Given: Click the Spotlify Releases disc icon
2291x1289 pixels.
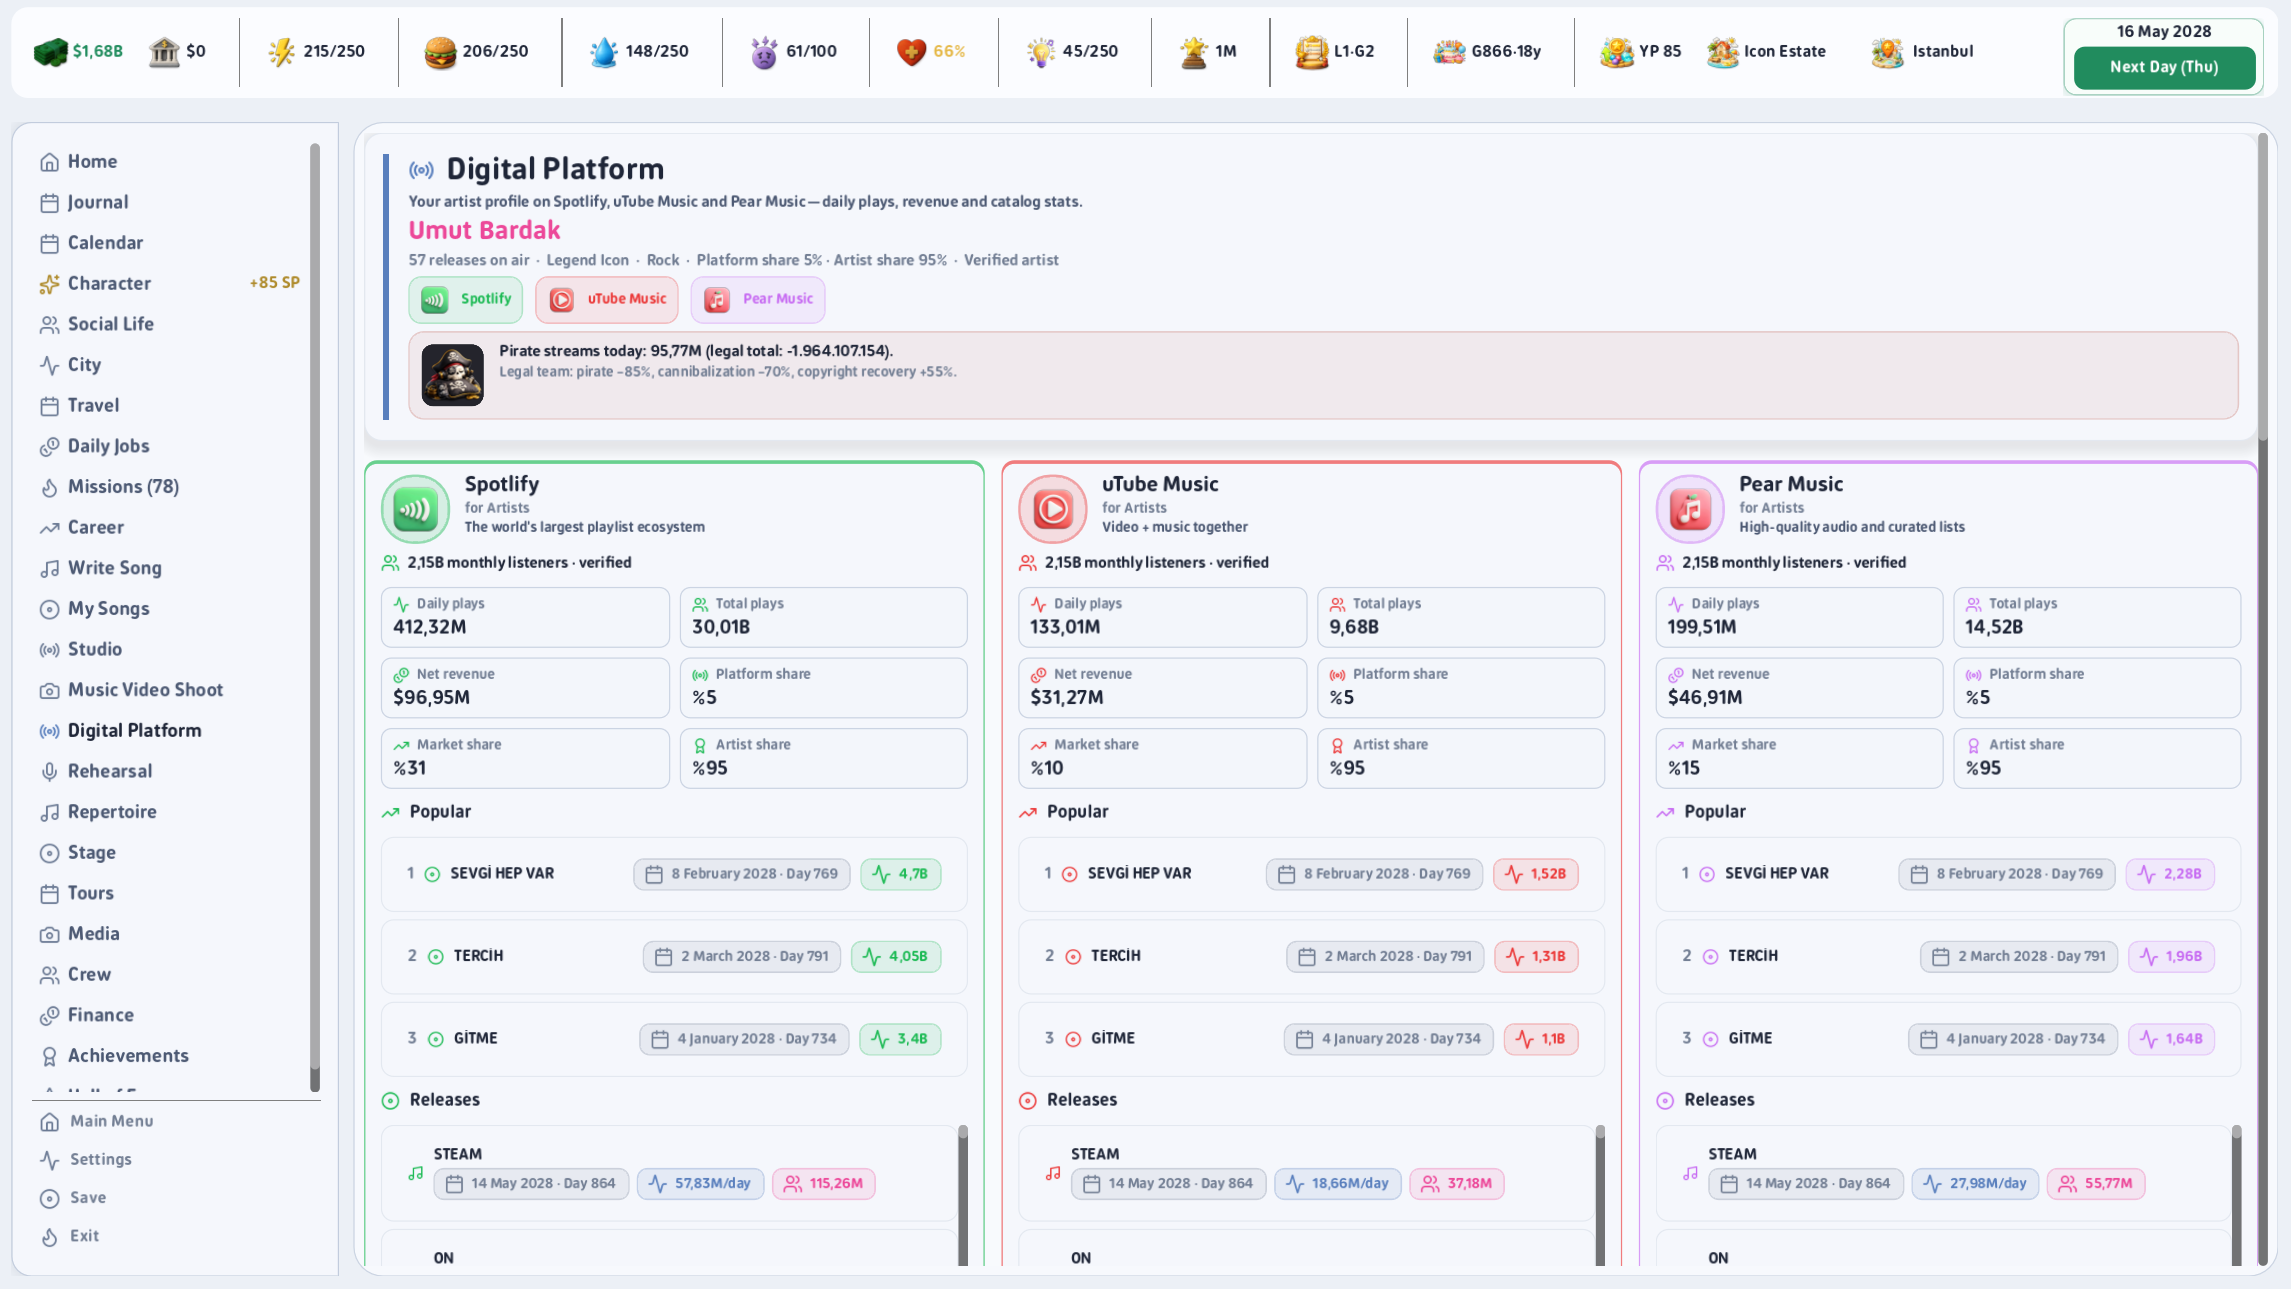Looking at the screenshot, I should pyautogui.click(x=390, y=1100).
